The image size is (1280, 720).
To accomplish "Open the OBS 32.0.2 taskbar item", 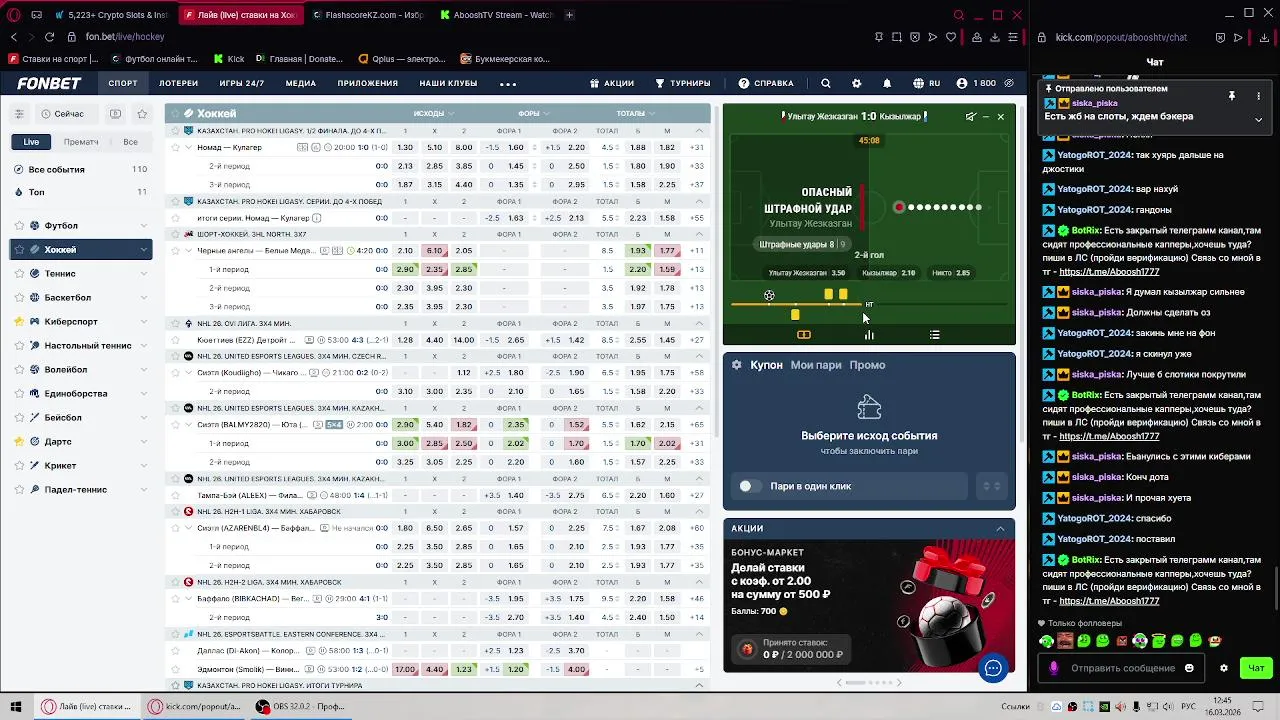I will click(x=301, y=706).
